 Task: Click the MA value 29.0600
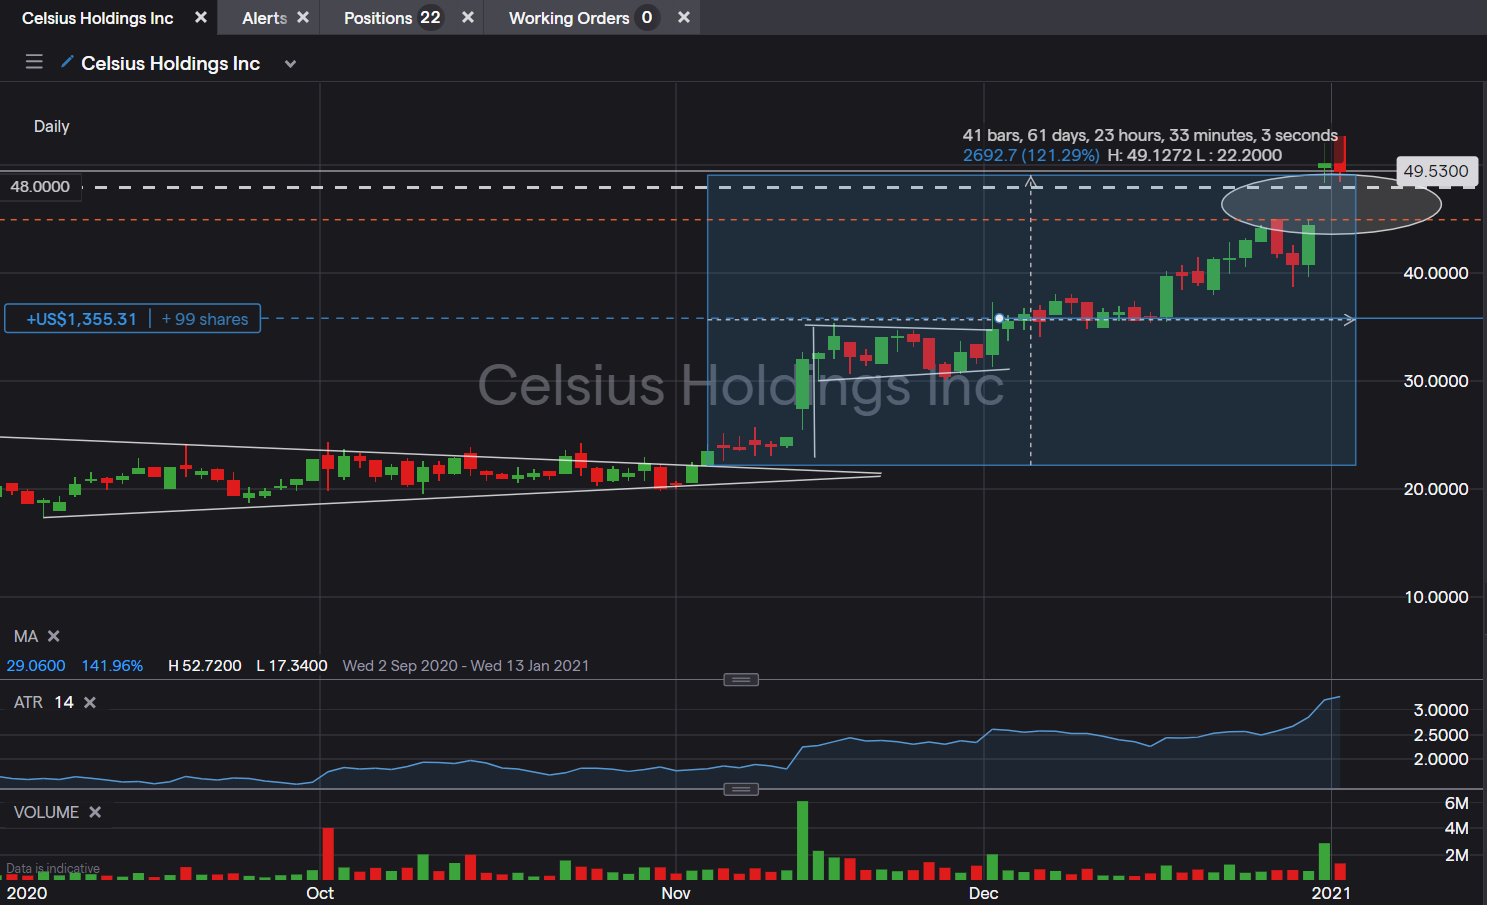pos(36,666)
